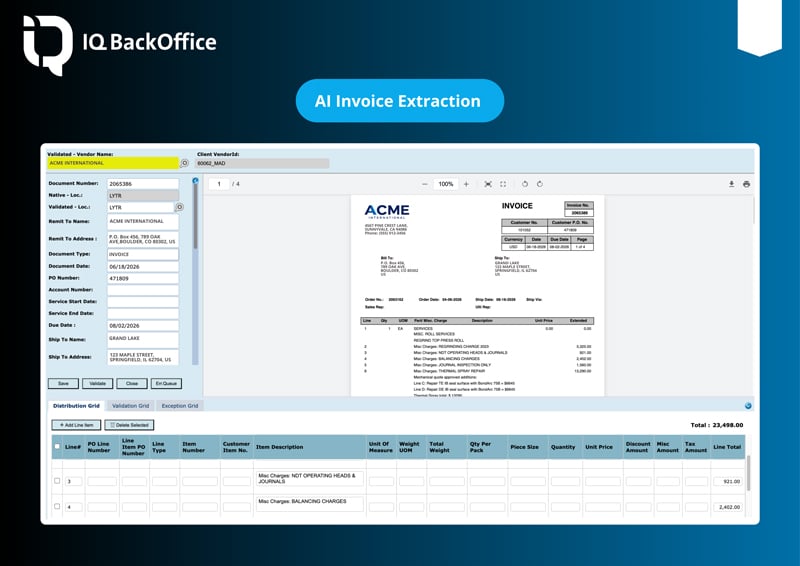
Task: Click the Ship To Address field
Action: click(x=143, y=357)
